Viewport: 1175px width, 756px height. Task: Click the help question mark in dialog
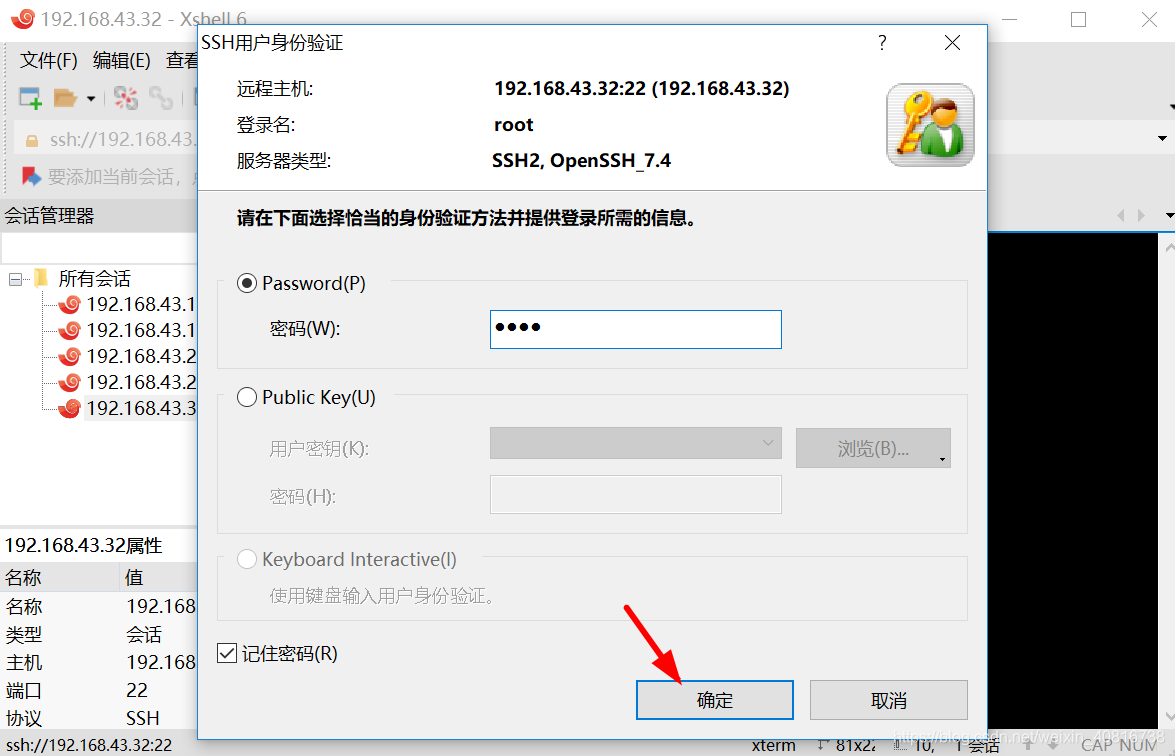pos(882,43)
